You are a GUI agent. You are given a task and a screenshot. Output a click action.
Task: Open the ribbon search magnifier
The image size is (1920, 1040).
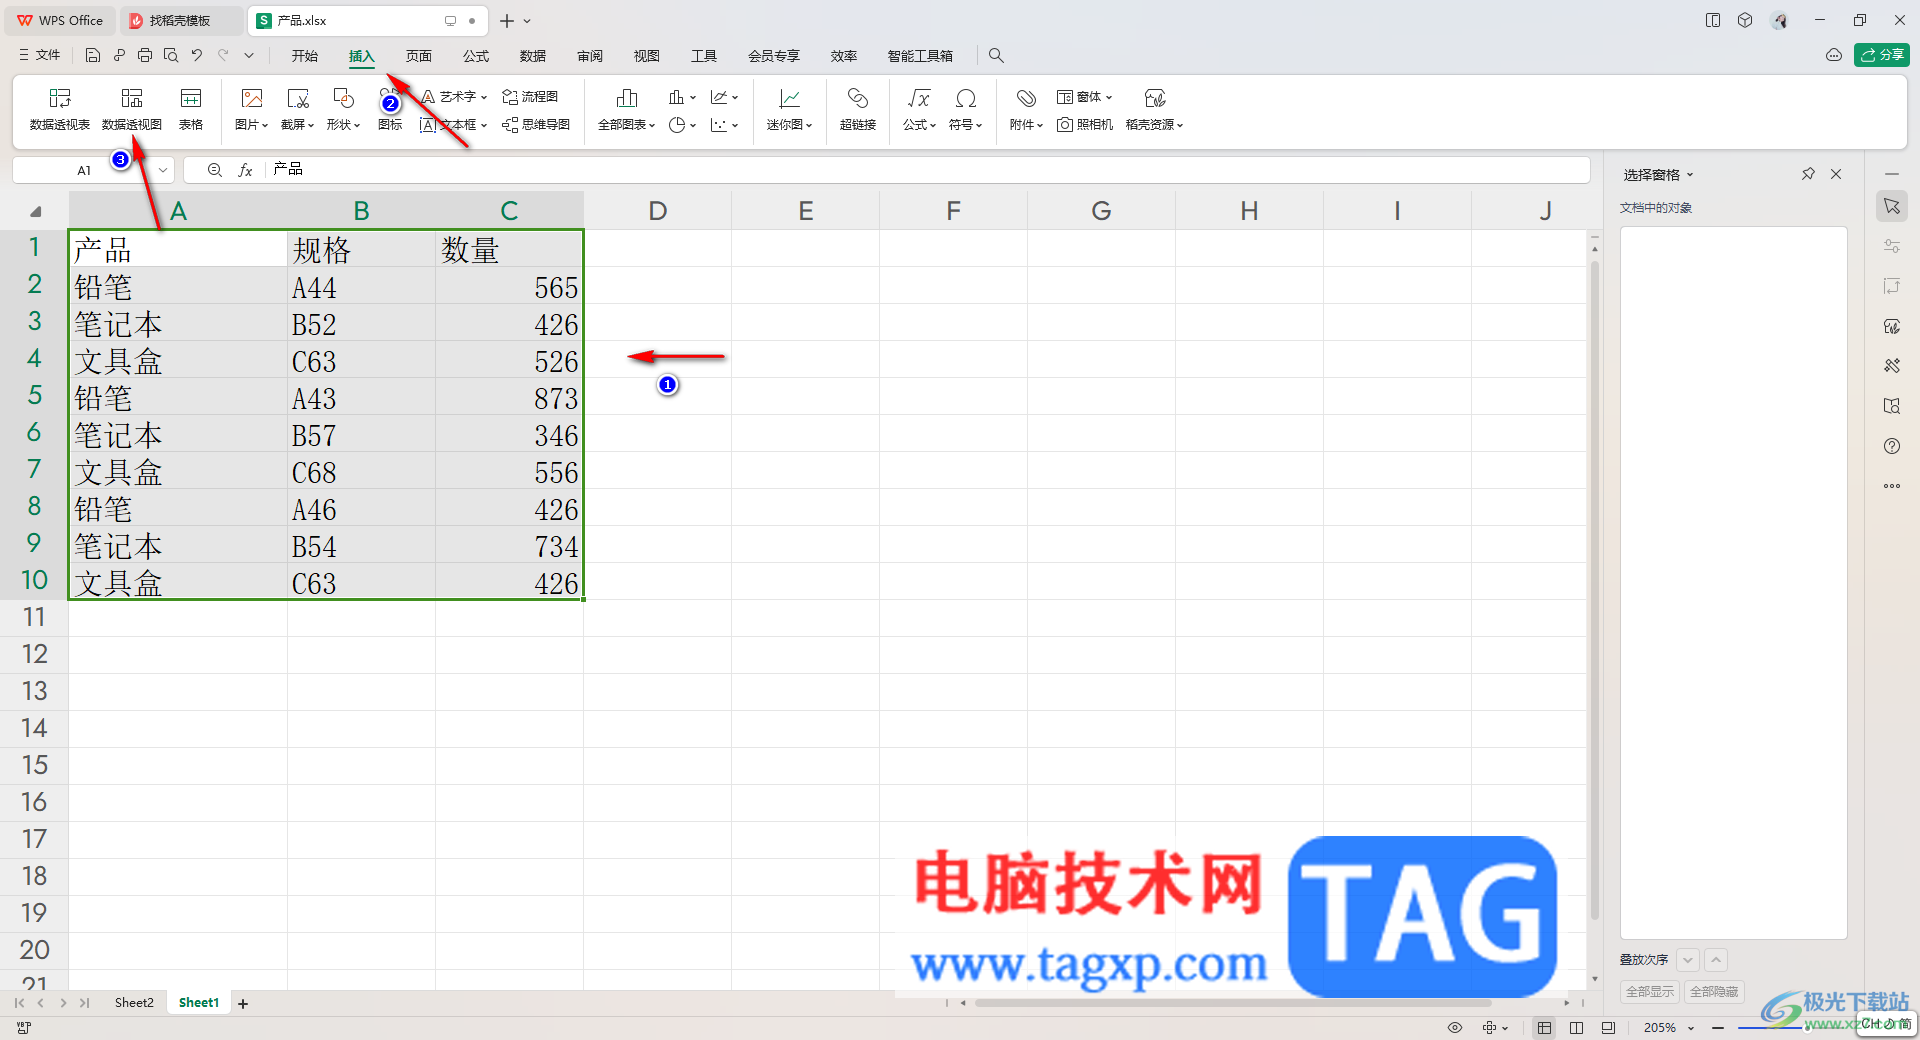click(996, 56)
